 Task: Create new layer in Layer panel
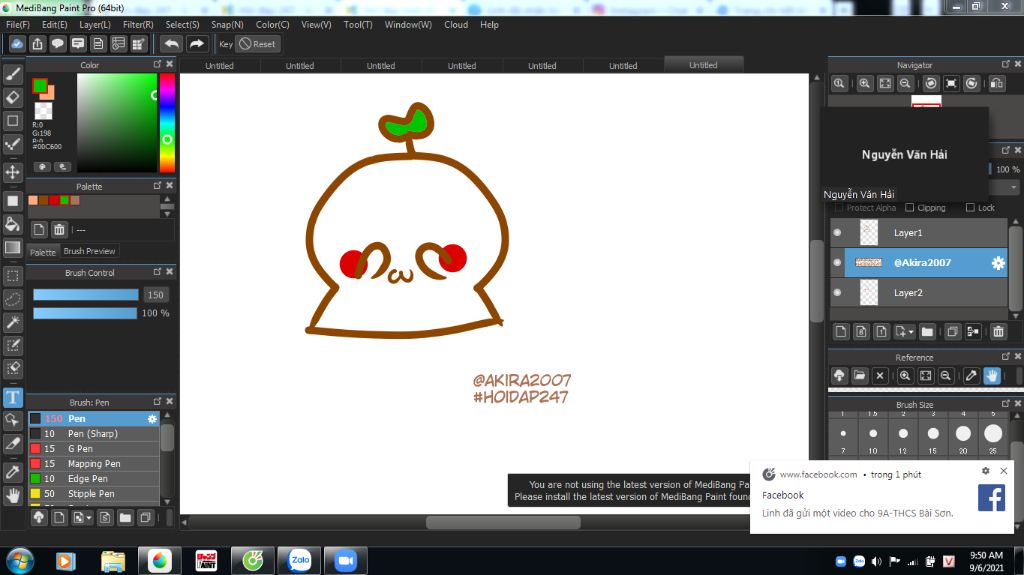(841, 332)
